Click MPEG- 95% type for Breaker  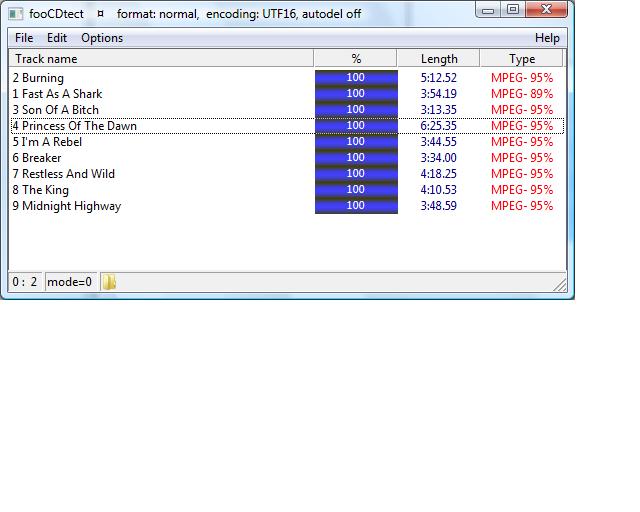(522, 158)
